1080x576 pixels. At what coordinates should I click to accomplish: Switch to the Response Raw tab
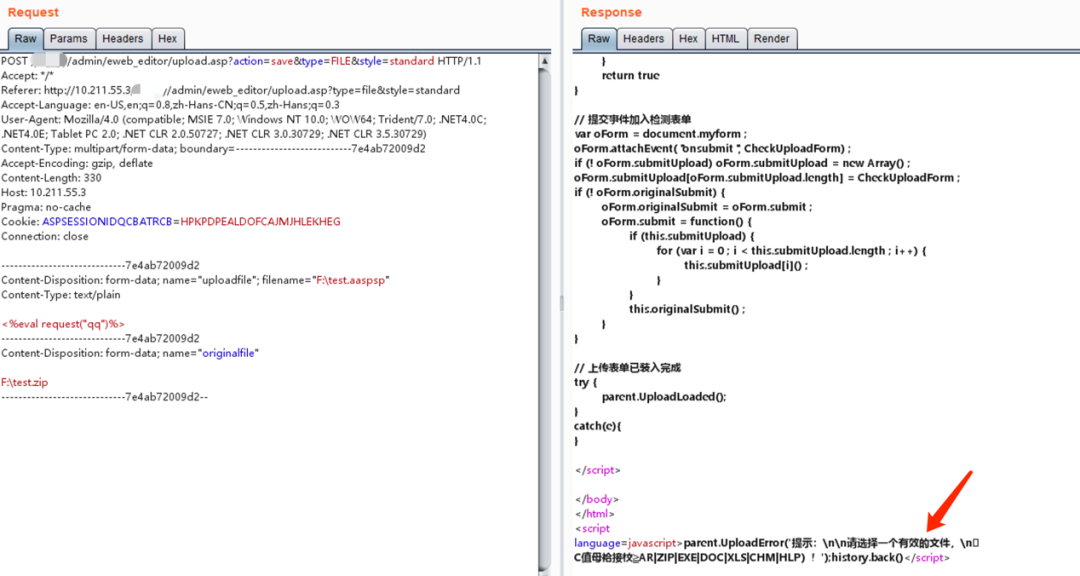click(599, 39)
